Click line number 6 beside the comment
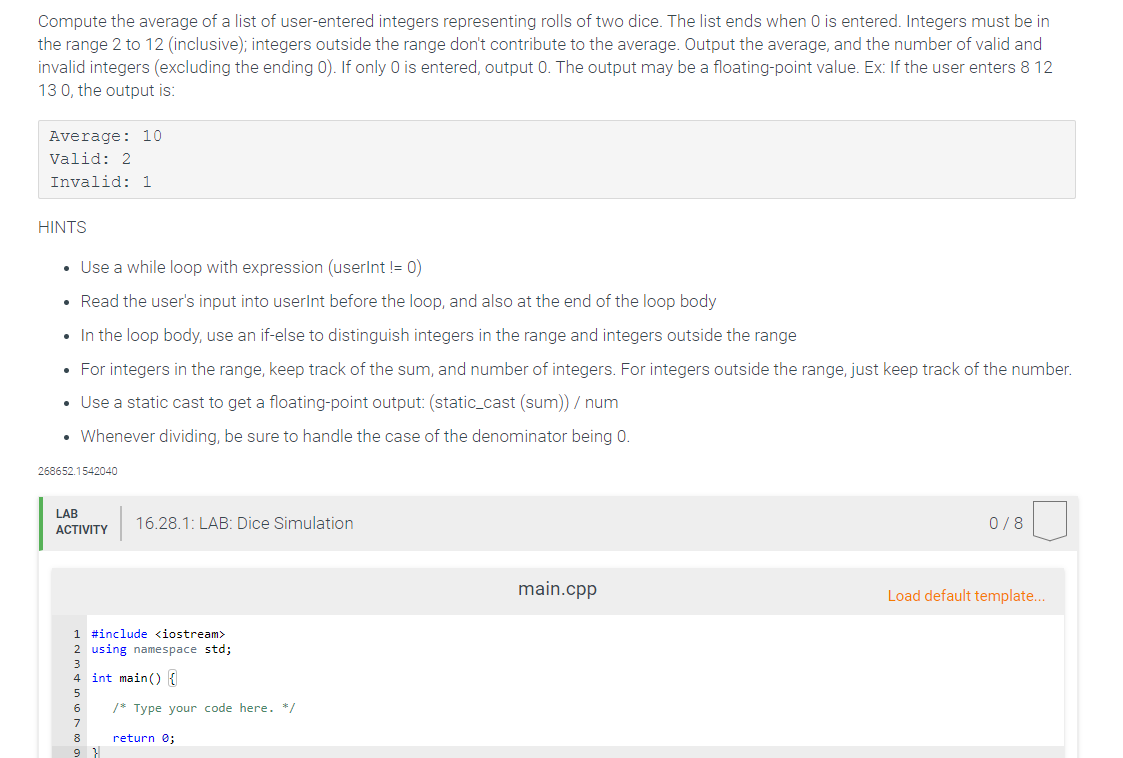Viewport: 1123px width, 758px height. (x=77, y=708)
